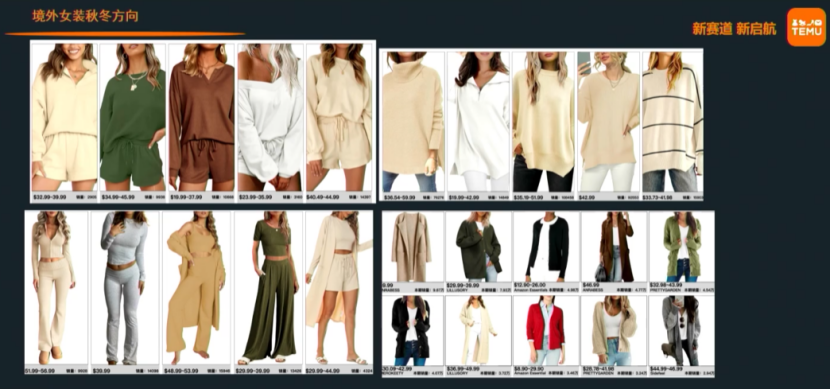Open the white off-shoulder lounge set thumbnail

click(x=270, y=117)
